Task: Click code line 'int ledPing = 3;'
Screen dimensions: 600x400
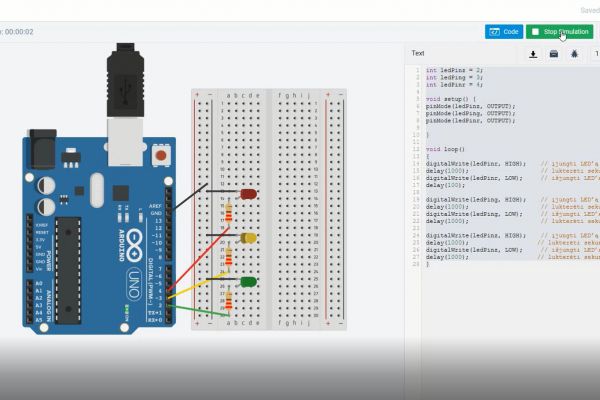Action: 454,78
